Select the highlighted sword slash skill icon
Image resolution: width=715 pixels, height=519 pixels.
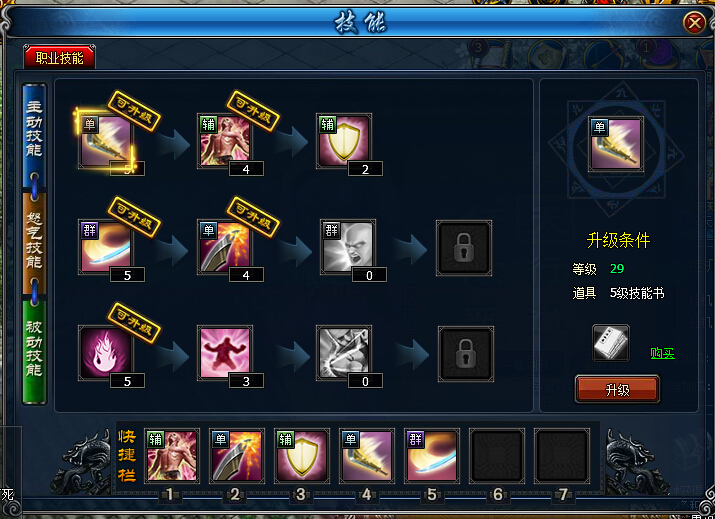(x=106, y=142)
